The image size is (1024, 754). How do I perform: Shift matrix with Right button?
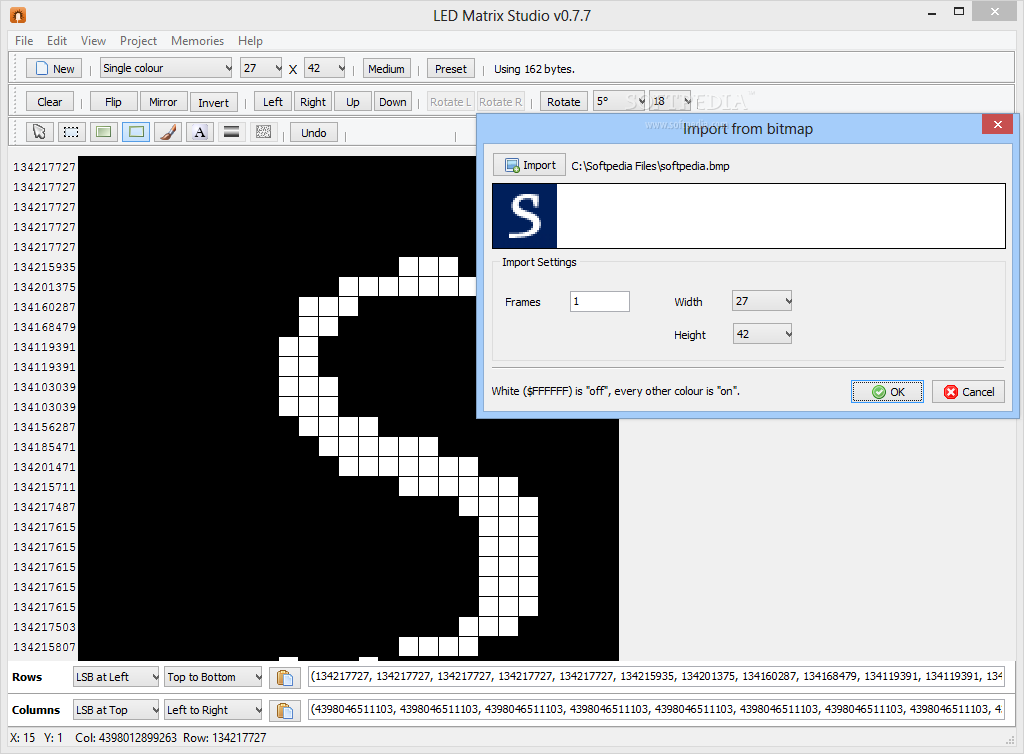click(x=313, y=102)
